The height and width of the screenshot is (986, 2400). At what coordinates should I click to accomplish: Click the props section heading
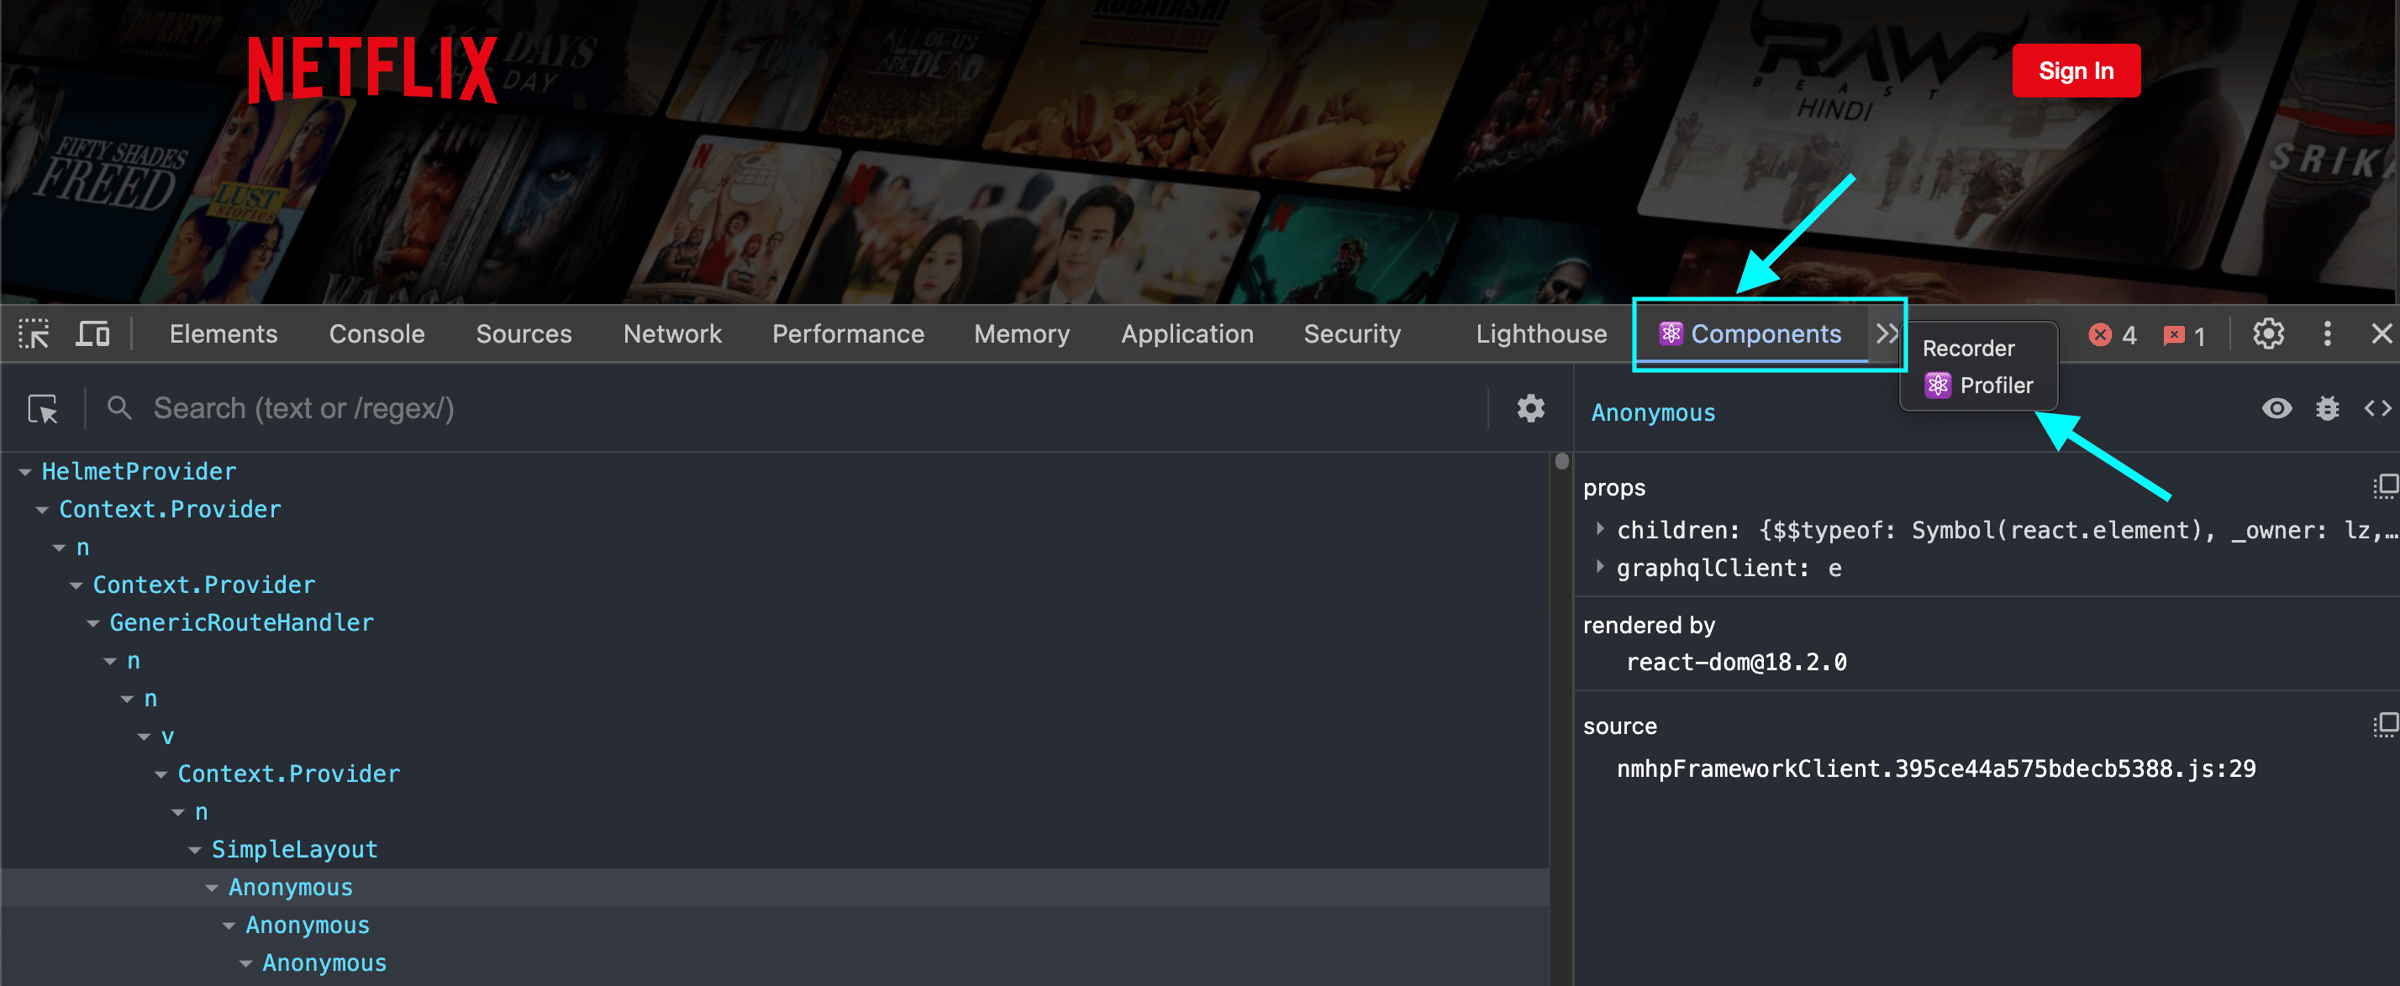(1614, 488)
